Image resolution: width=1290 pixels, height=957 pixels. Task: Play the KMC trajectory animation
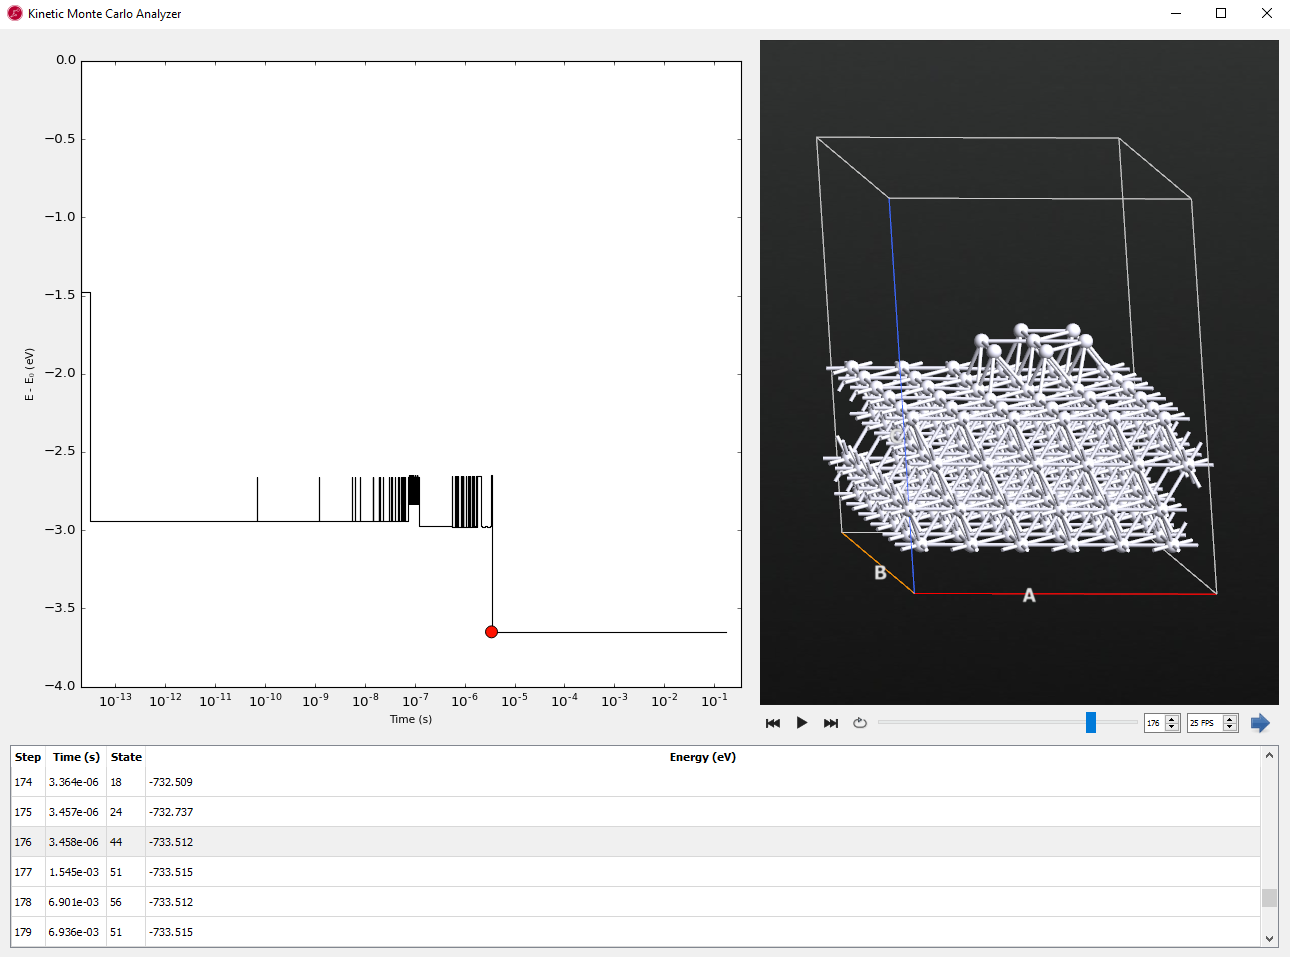801,723
